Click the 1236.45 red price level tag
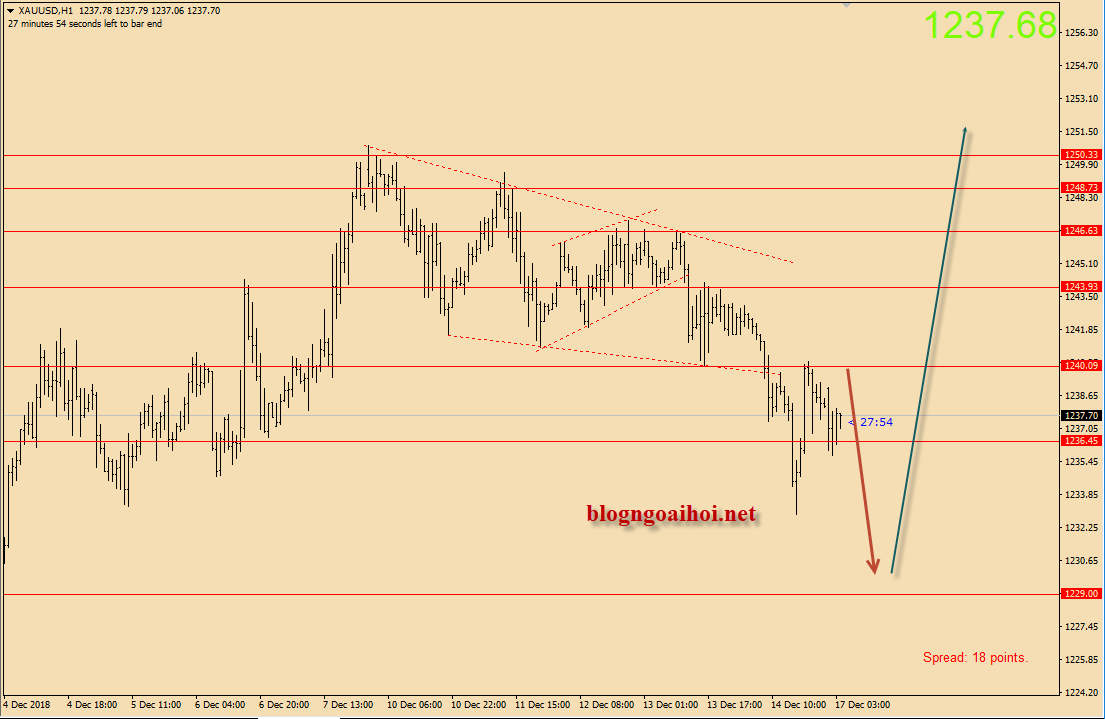Image resolution: width=1105 pixels, height=719 pixels. (x=1081, y=441)
